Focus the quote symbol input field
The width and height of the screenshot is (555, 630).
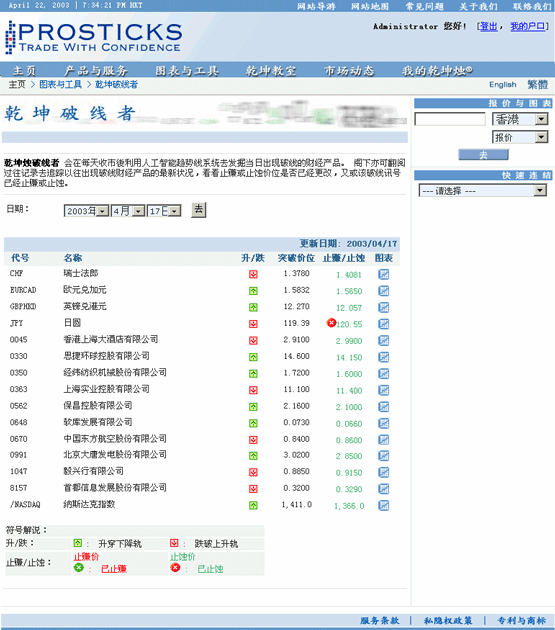pos(450,119)
